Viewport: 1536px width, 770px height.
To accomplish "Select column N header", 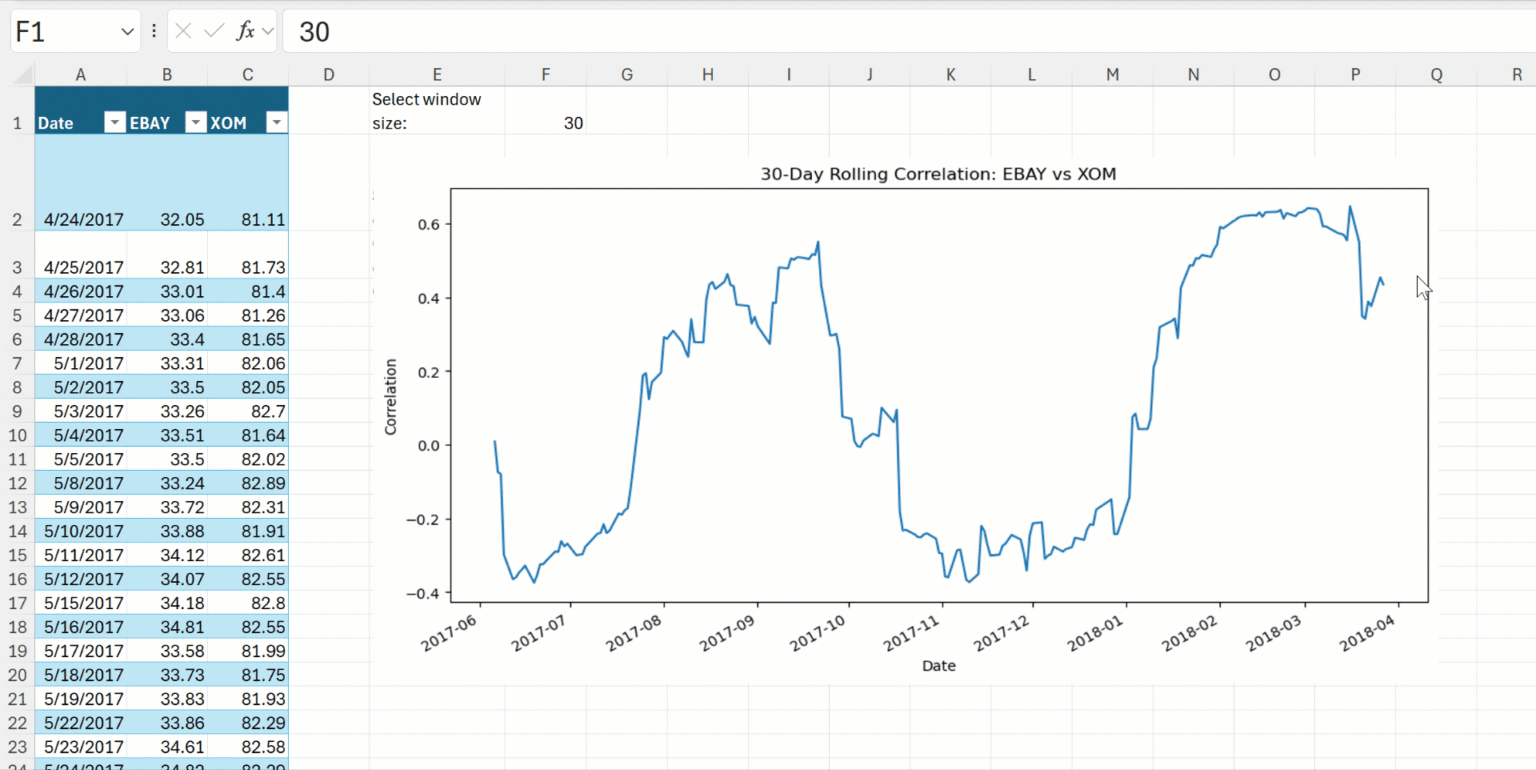I will click(x=1194, y=75).
